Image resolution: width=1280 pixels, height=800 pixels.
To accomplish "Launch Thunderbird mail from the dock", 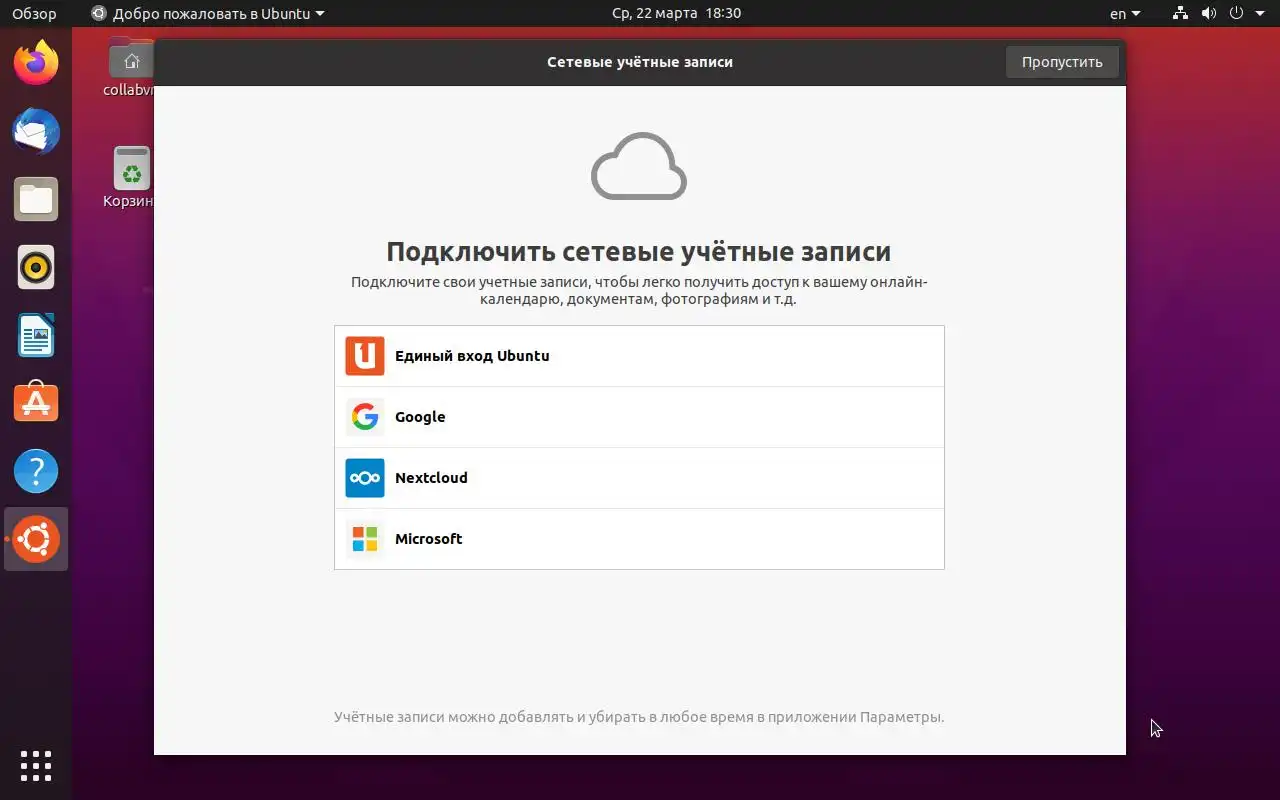I will (x=36, y=132).
